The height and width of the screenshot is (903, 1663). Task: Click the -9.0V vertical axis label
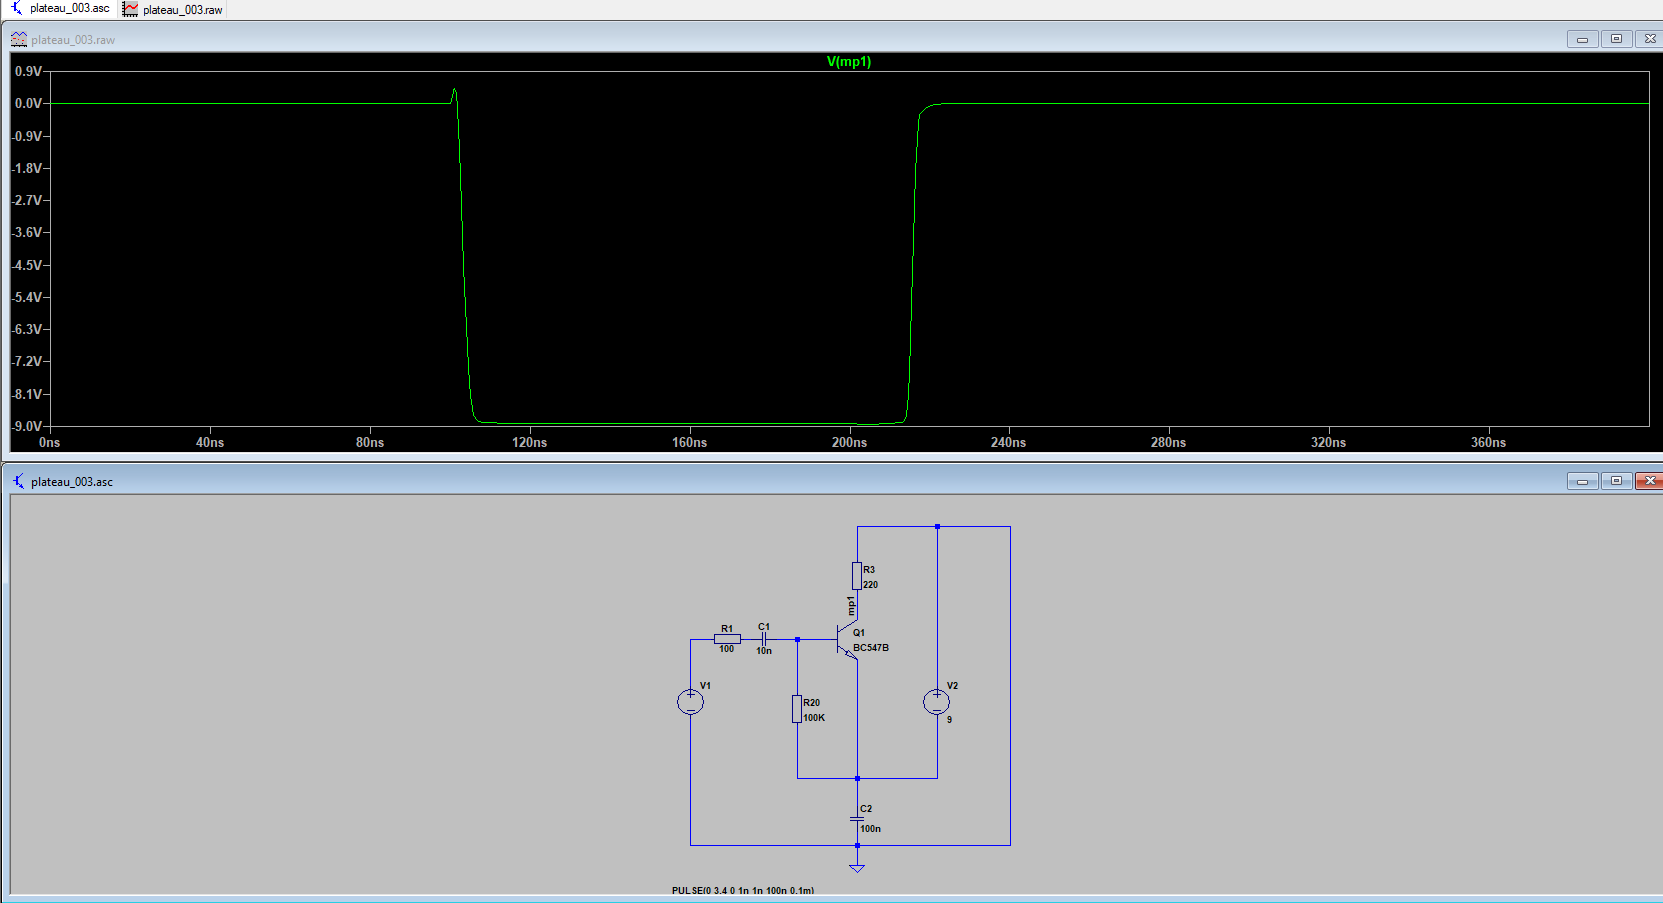coord(27,426)
